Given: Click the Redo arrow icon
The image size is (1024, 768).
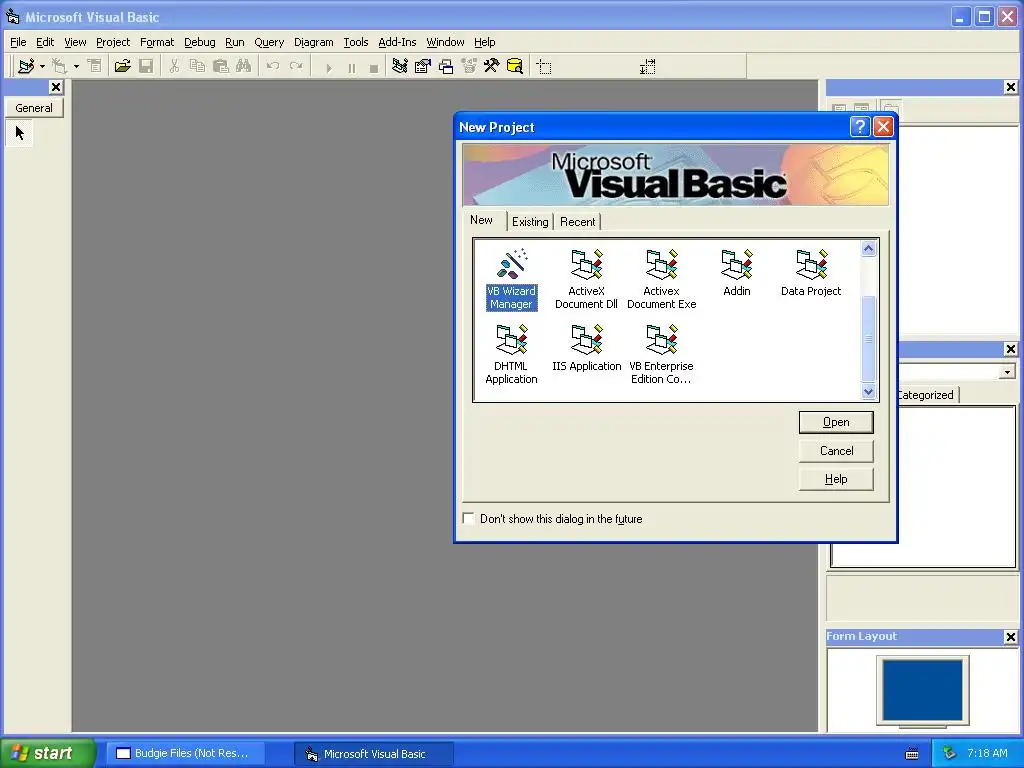Looking at the screenshot, I should pyautogui.click(x=296, y=67).
